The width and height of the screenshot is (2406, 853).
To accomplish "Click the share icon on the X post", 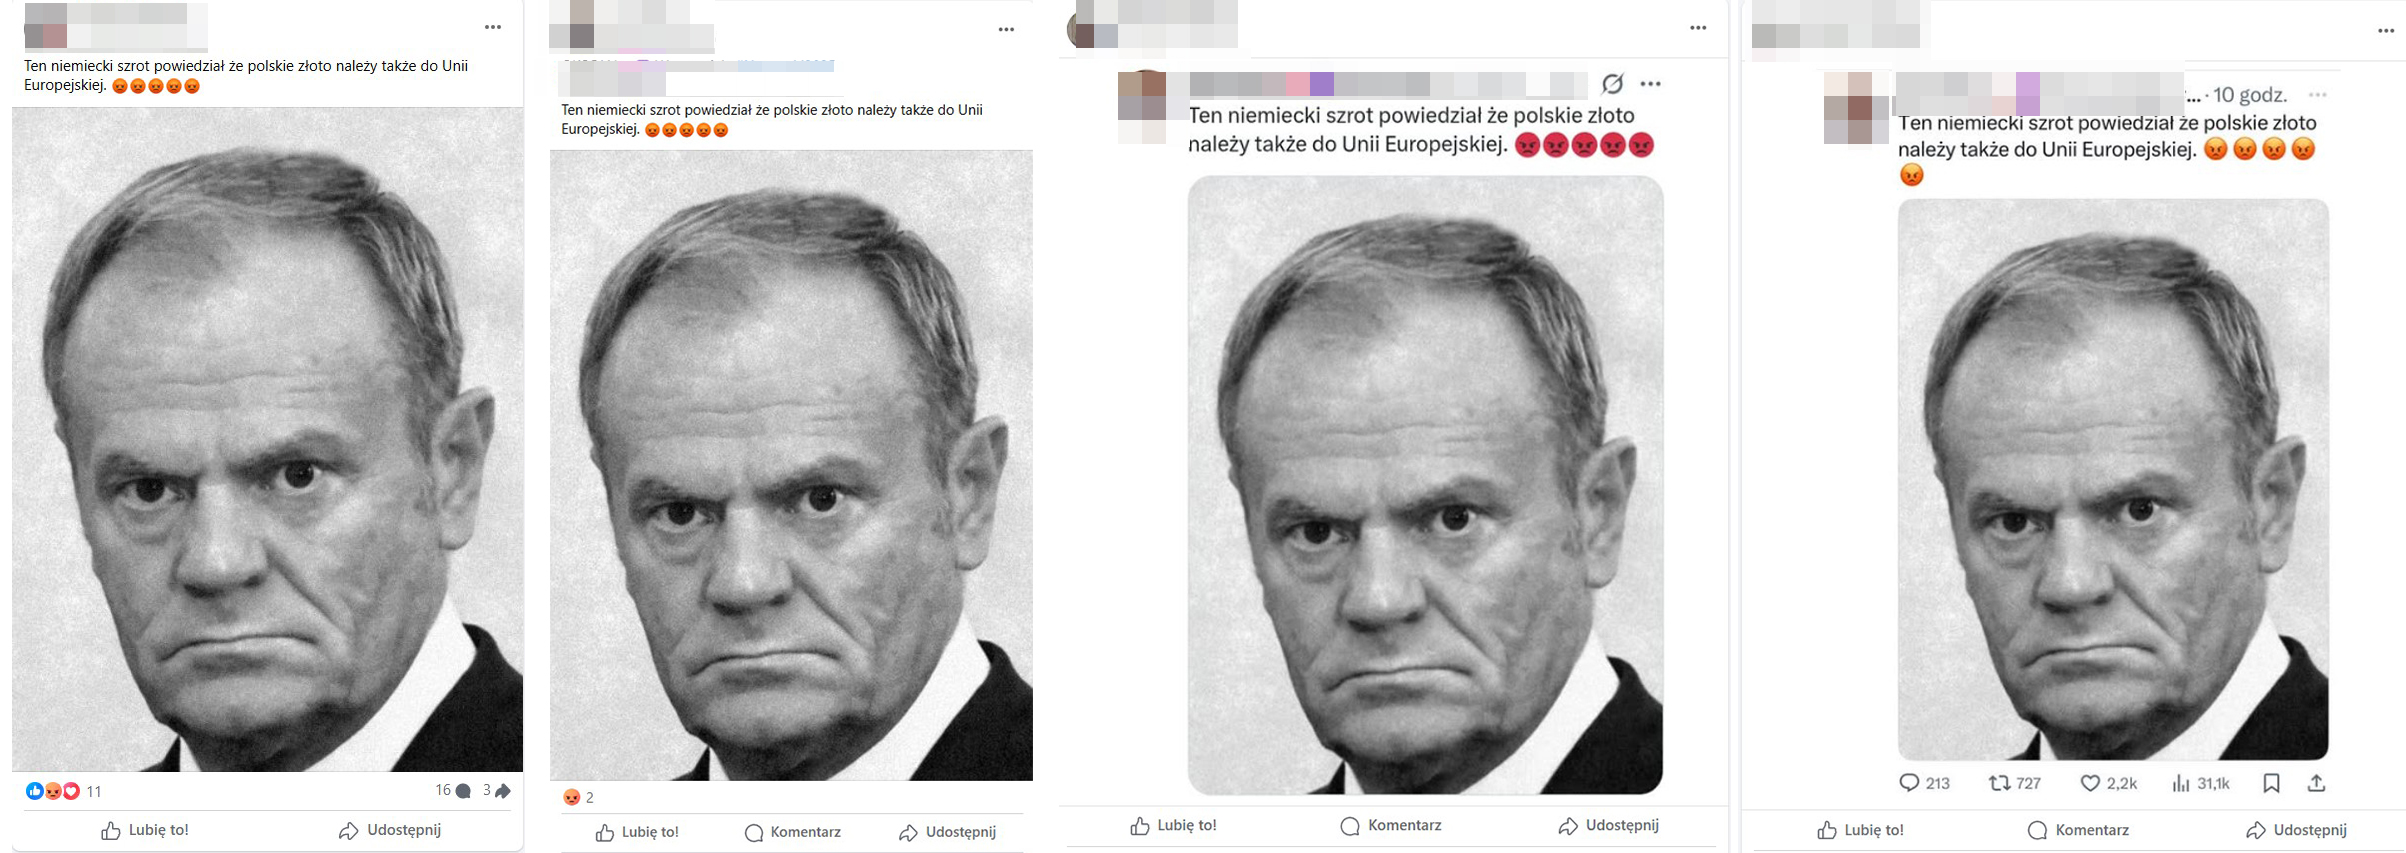I will (x=2318, y=784).
